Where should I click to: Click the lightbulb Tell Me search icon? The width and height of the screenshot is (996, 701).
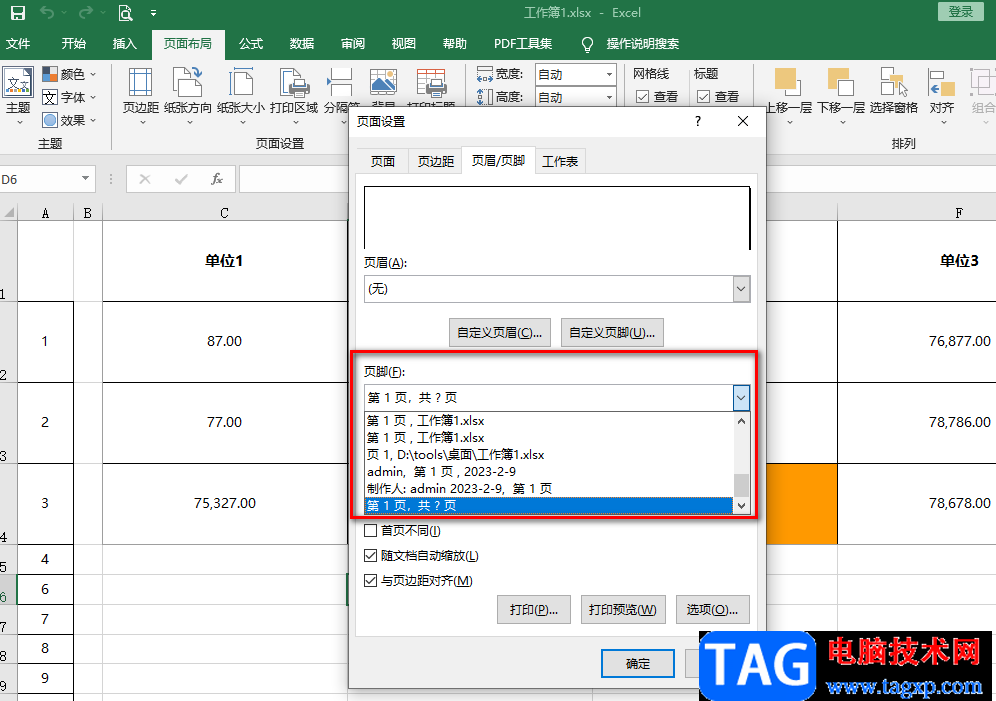tap(587, 44)
